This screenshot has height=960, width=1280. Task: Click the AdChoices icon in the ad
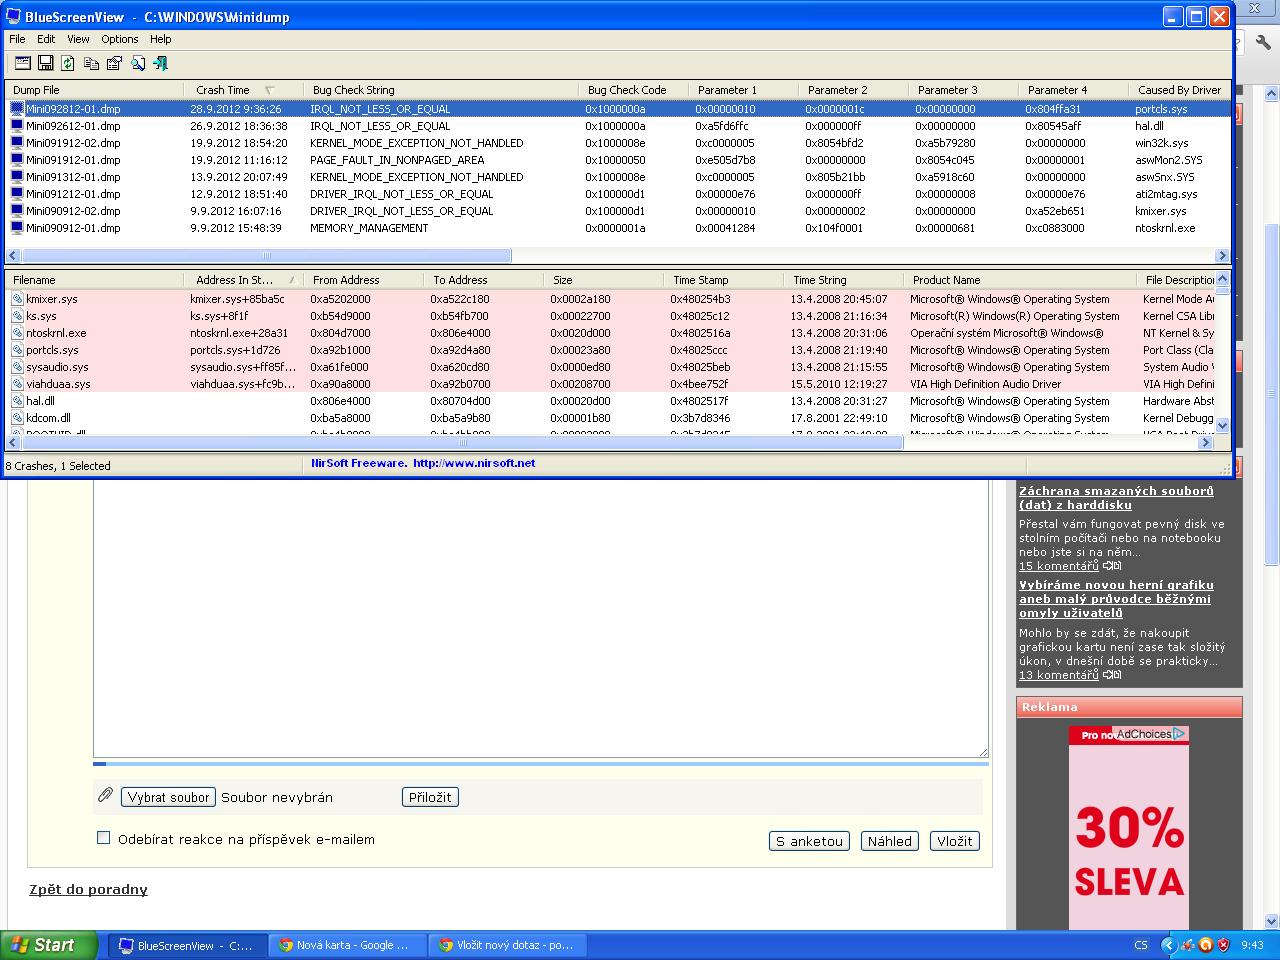(x=1178, y=734)
